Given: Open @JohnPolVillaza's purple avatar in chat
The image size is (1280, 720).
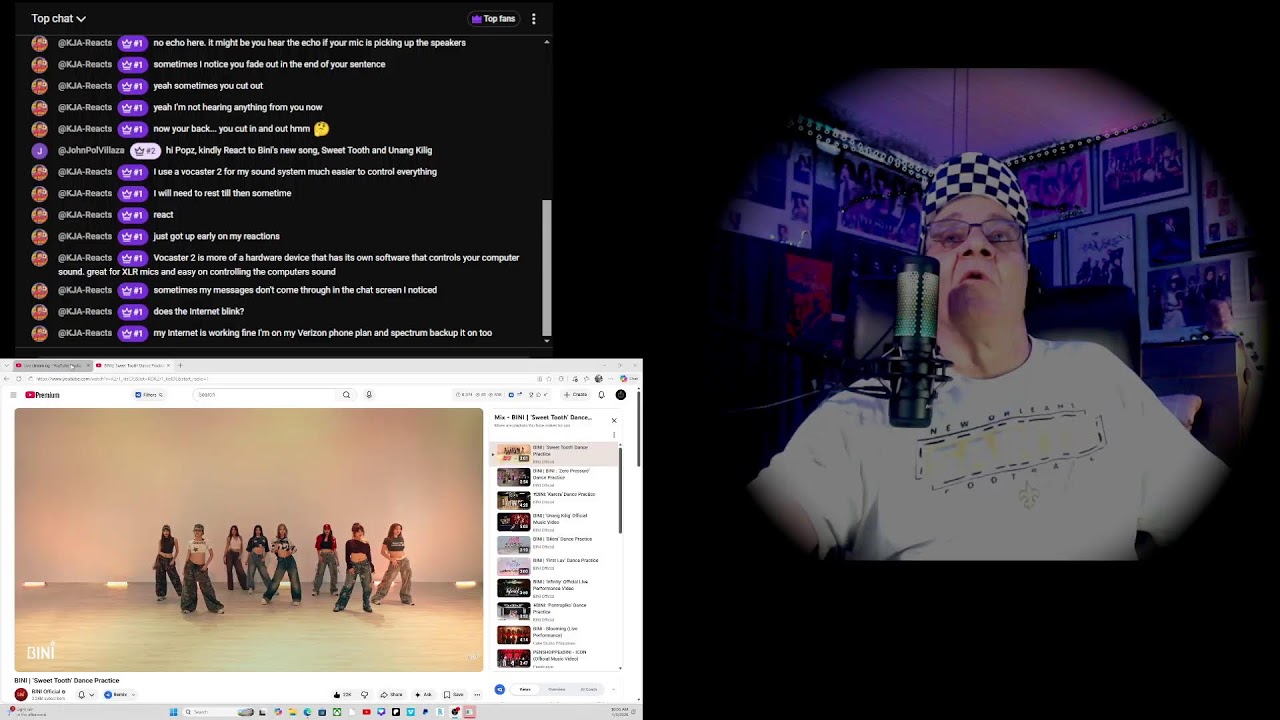Looking at the screenshot, I should pyautogui.click(x=39, y=150).
